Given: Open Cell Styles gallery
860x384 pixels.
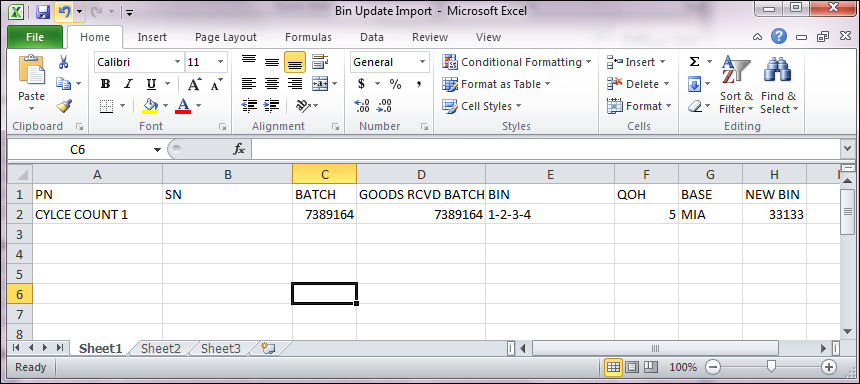Looking at the screenshot, I should (482, 106).
